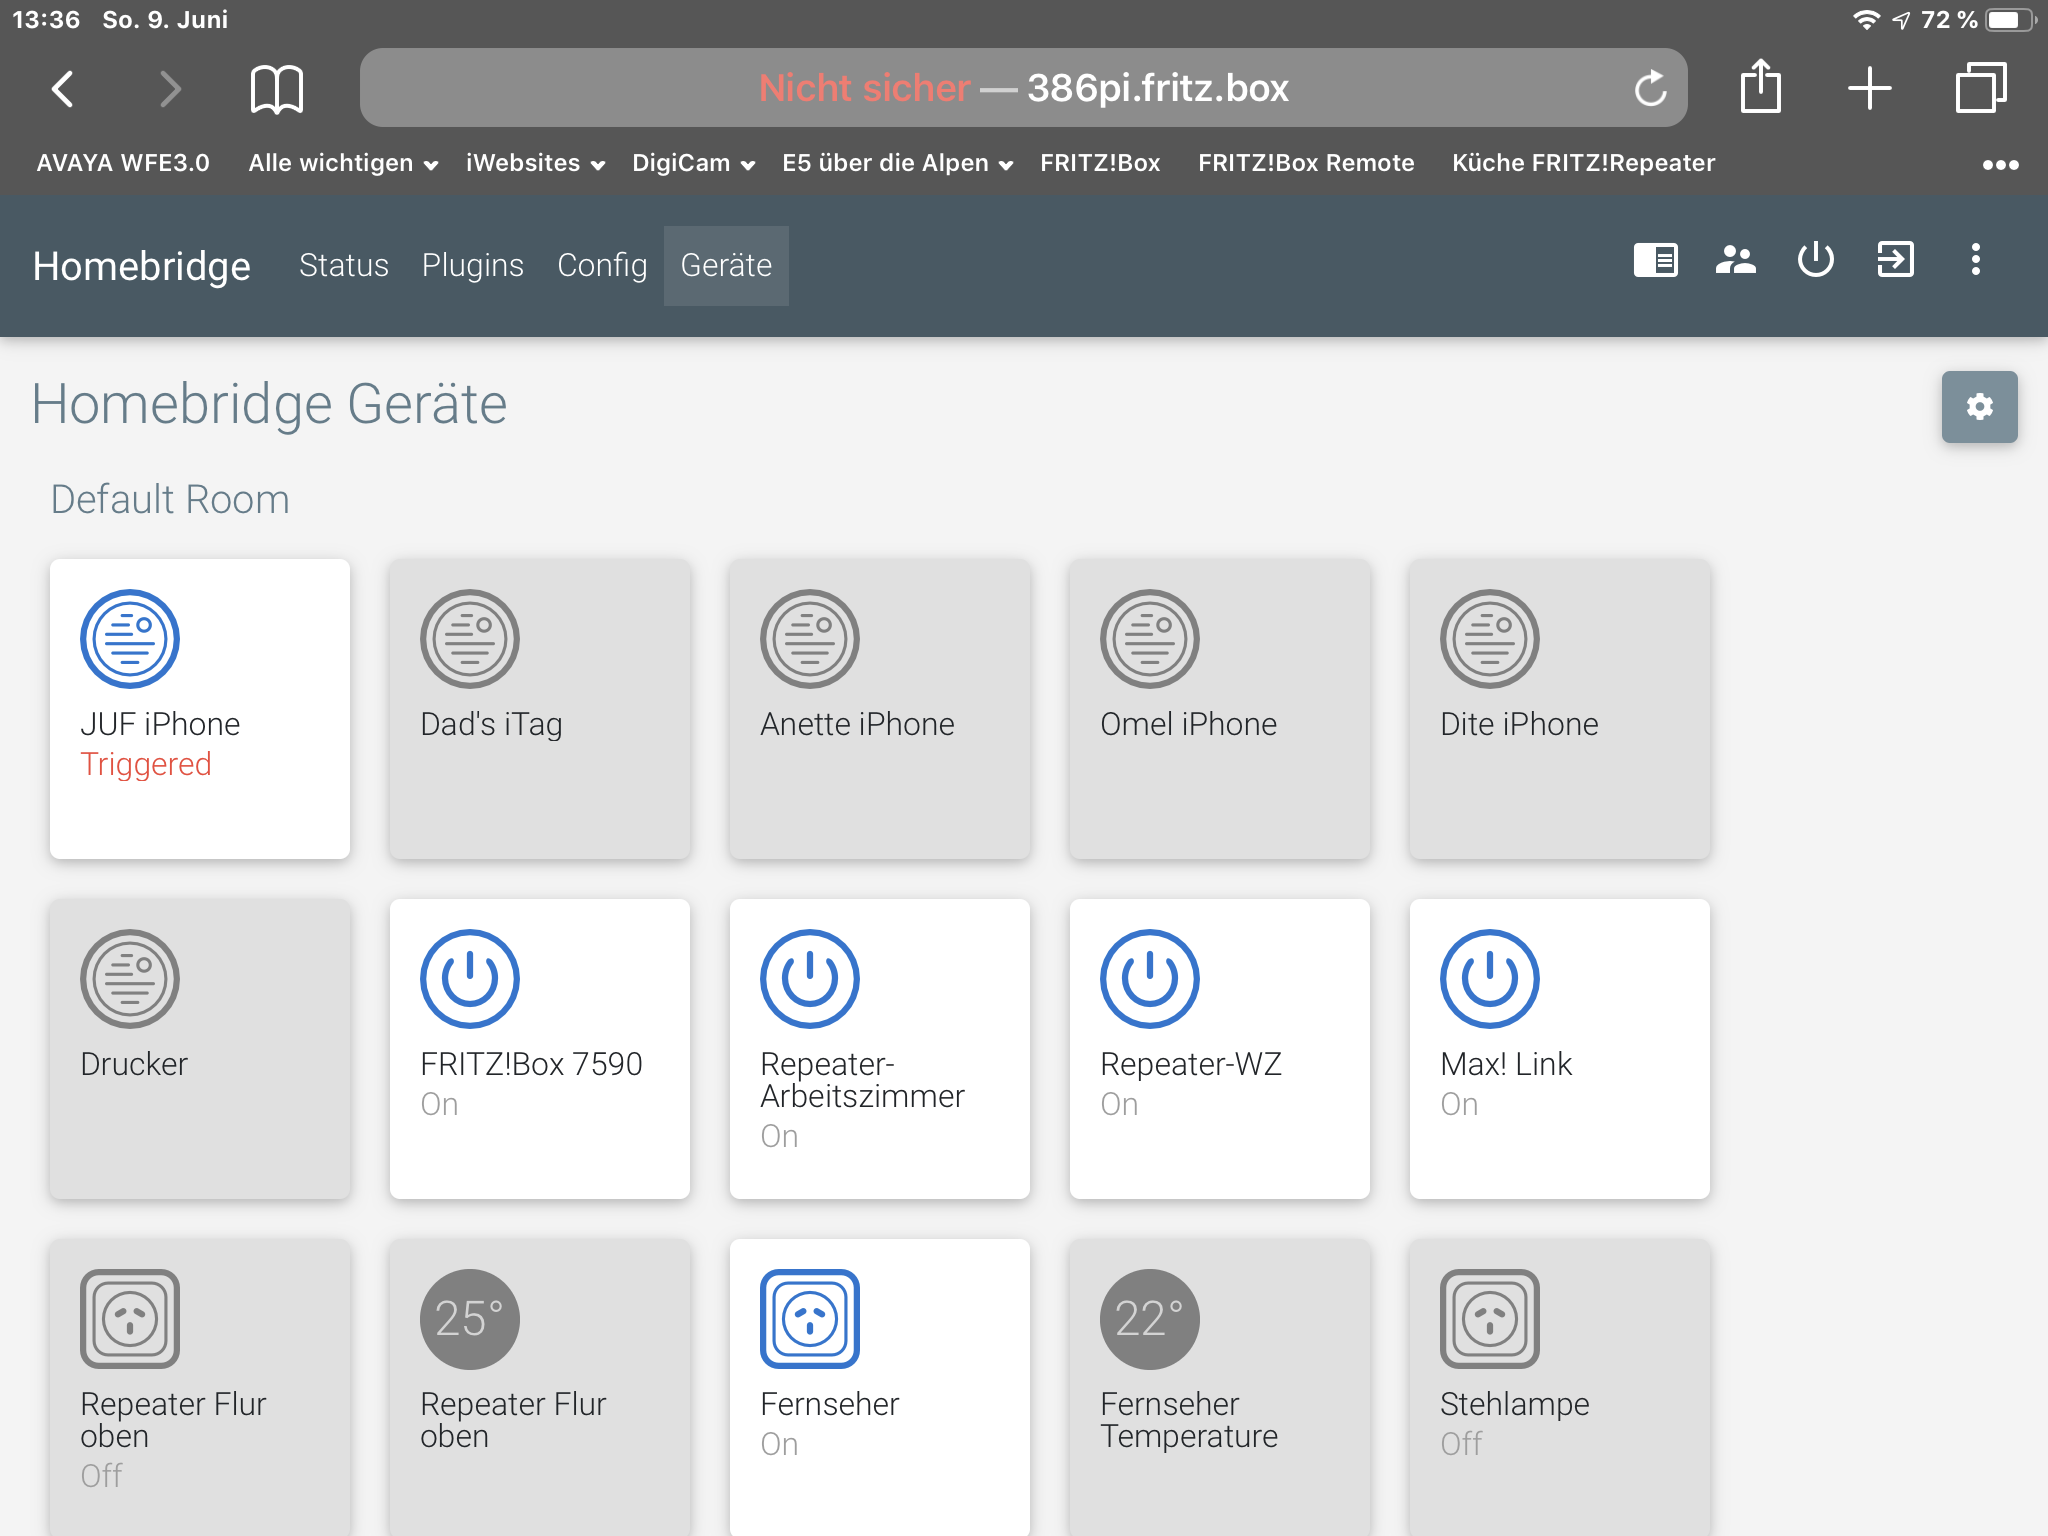Expand the Alle wichtigen bookmarks folder
2048x1536 pixels.
(x=342, y=163)
